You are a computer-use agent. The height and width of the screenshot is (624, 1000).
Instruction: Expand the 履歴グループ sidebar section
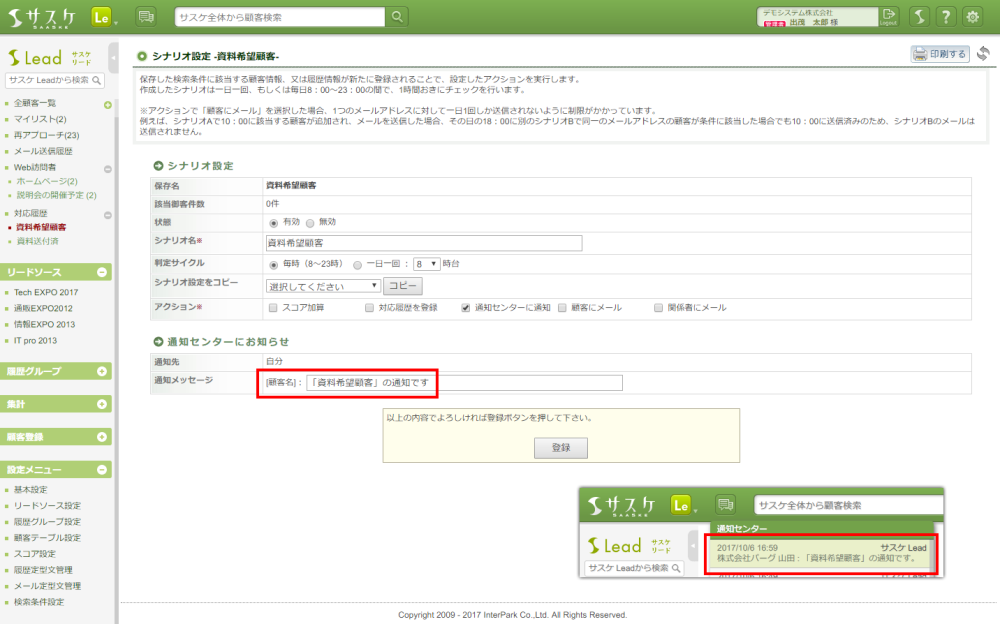point(102,372)
